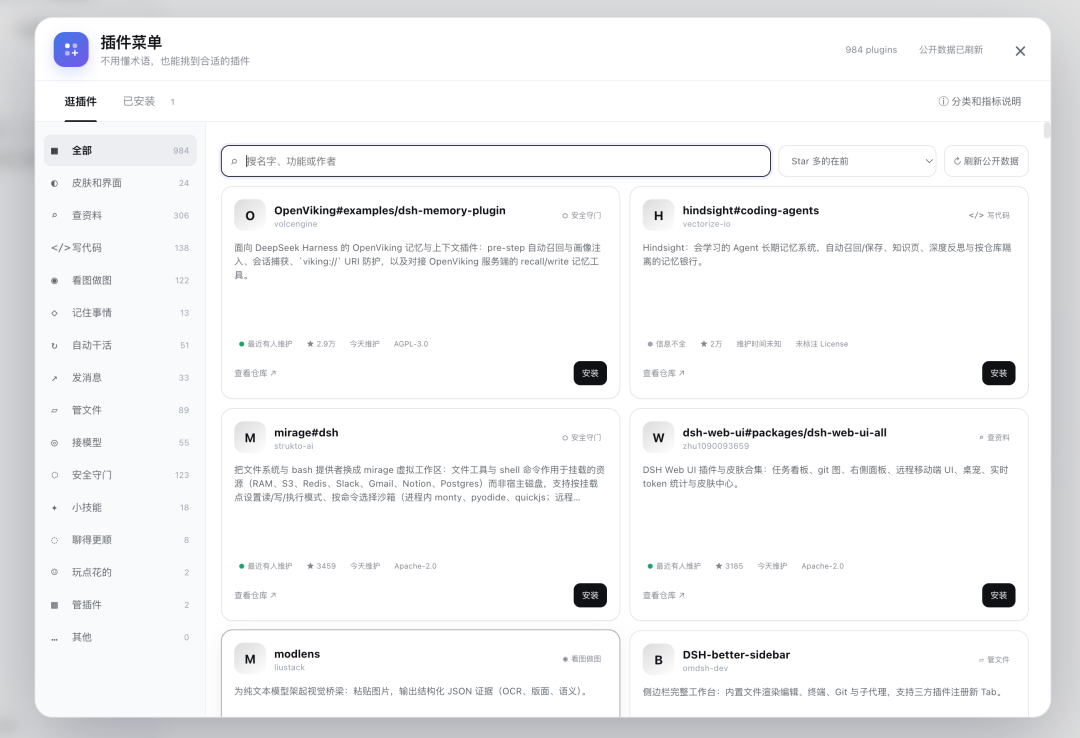
Task: Click the arrow icon beside 发消息
Action: tap(54, 378)
